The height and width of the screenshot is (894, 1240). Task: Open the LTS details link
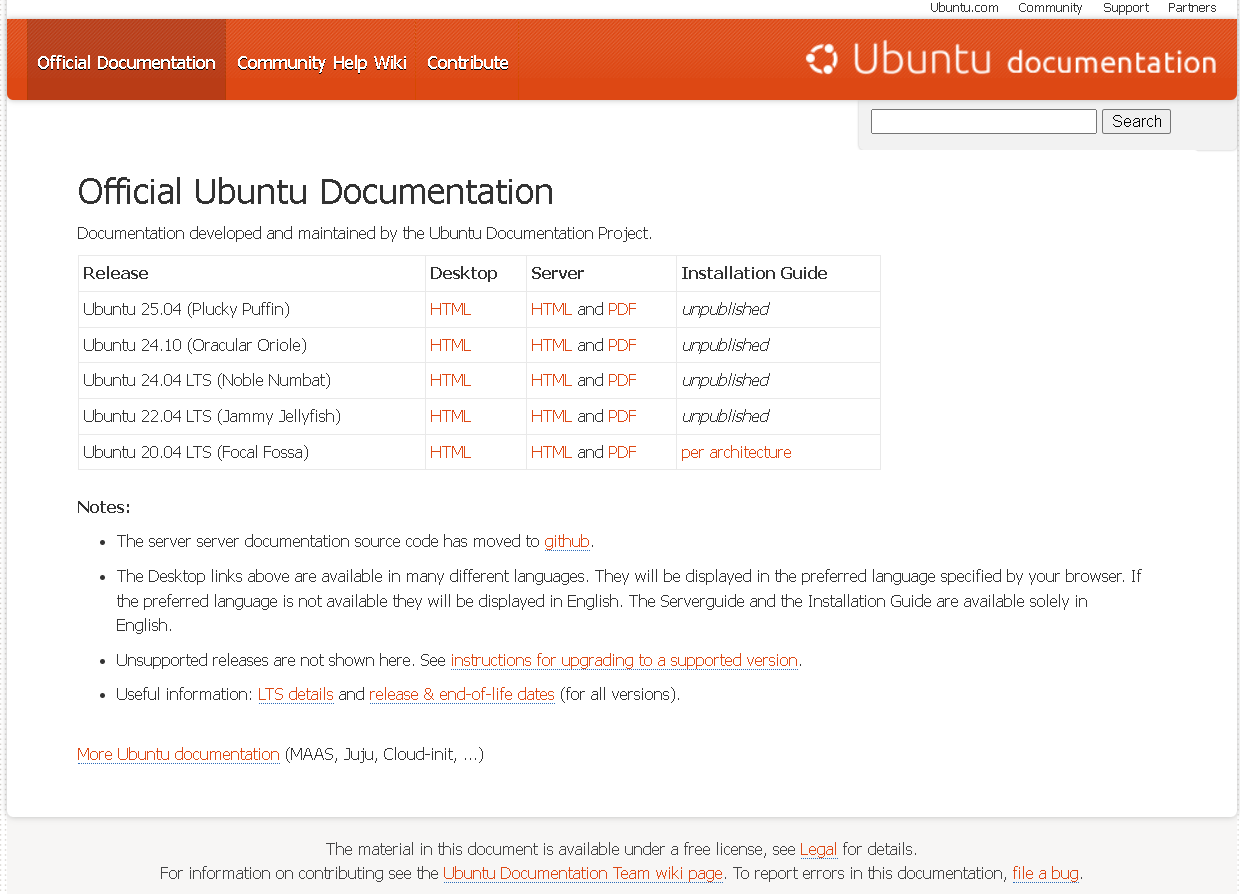295,694
